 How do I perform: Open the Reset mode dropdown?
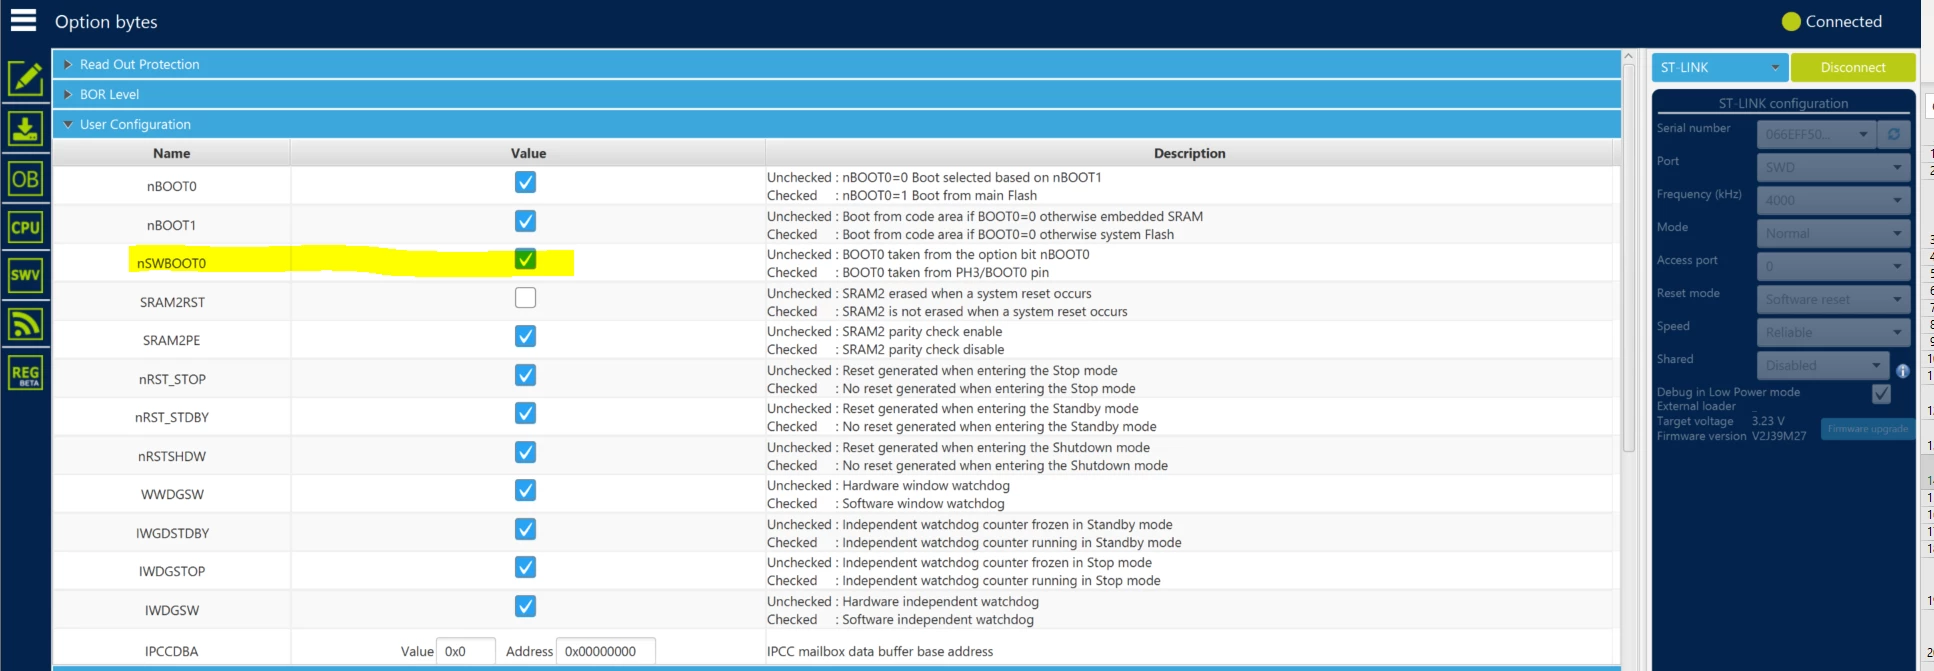(x=1833, y=299)
